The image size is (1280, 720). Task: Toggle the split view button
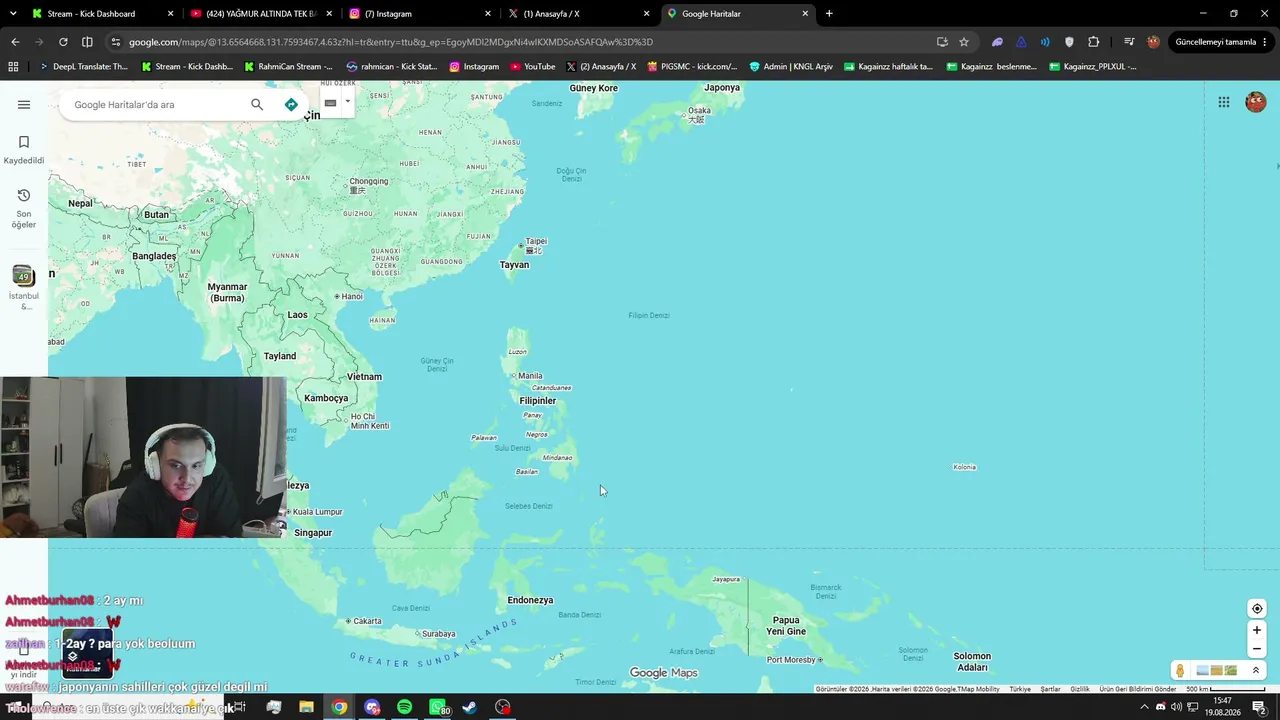(87, 42)
